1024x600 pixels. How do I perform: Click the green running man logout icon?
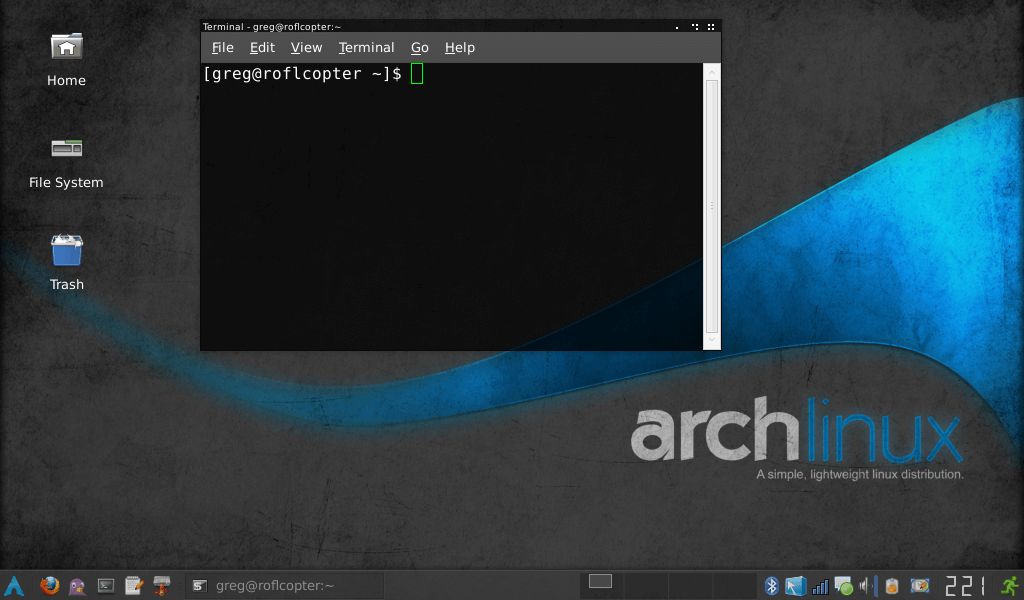pos(1010,586)
